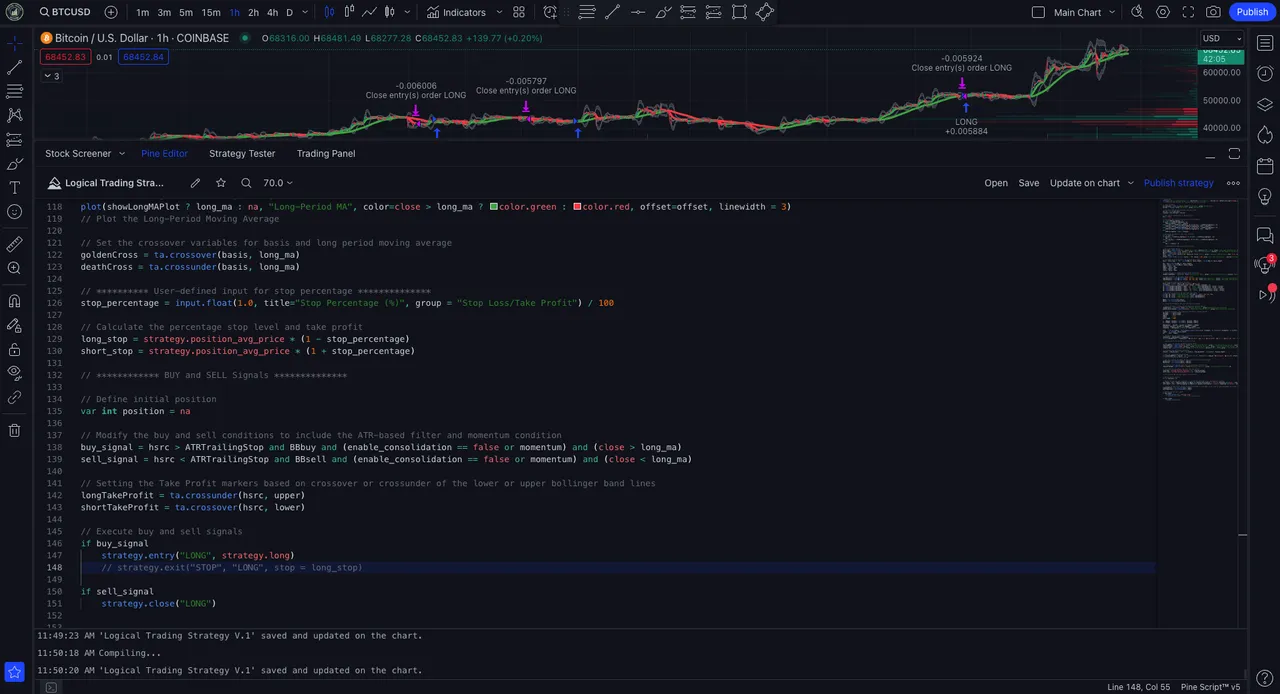
Task: Expand the 70.0 version dropdown
Action: pyautogui.click(x=278, y=183)
